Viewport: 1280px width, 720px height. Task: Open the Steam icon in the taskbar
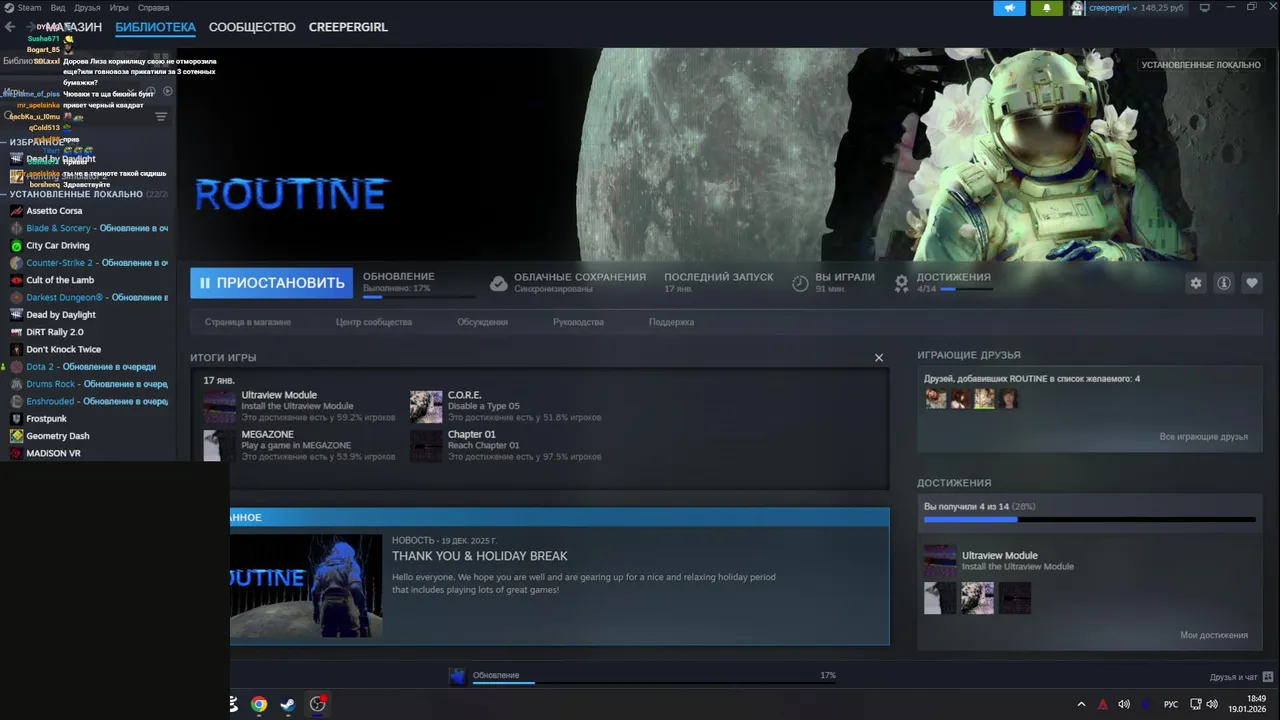click(x=288, y=704)
